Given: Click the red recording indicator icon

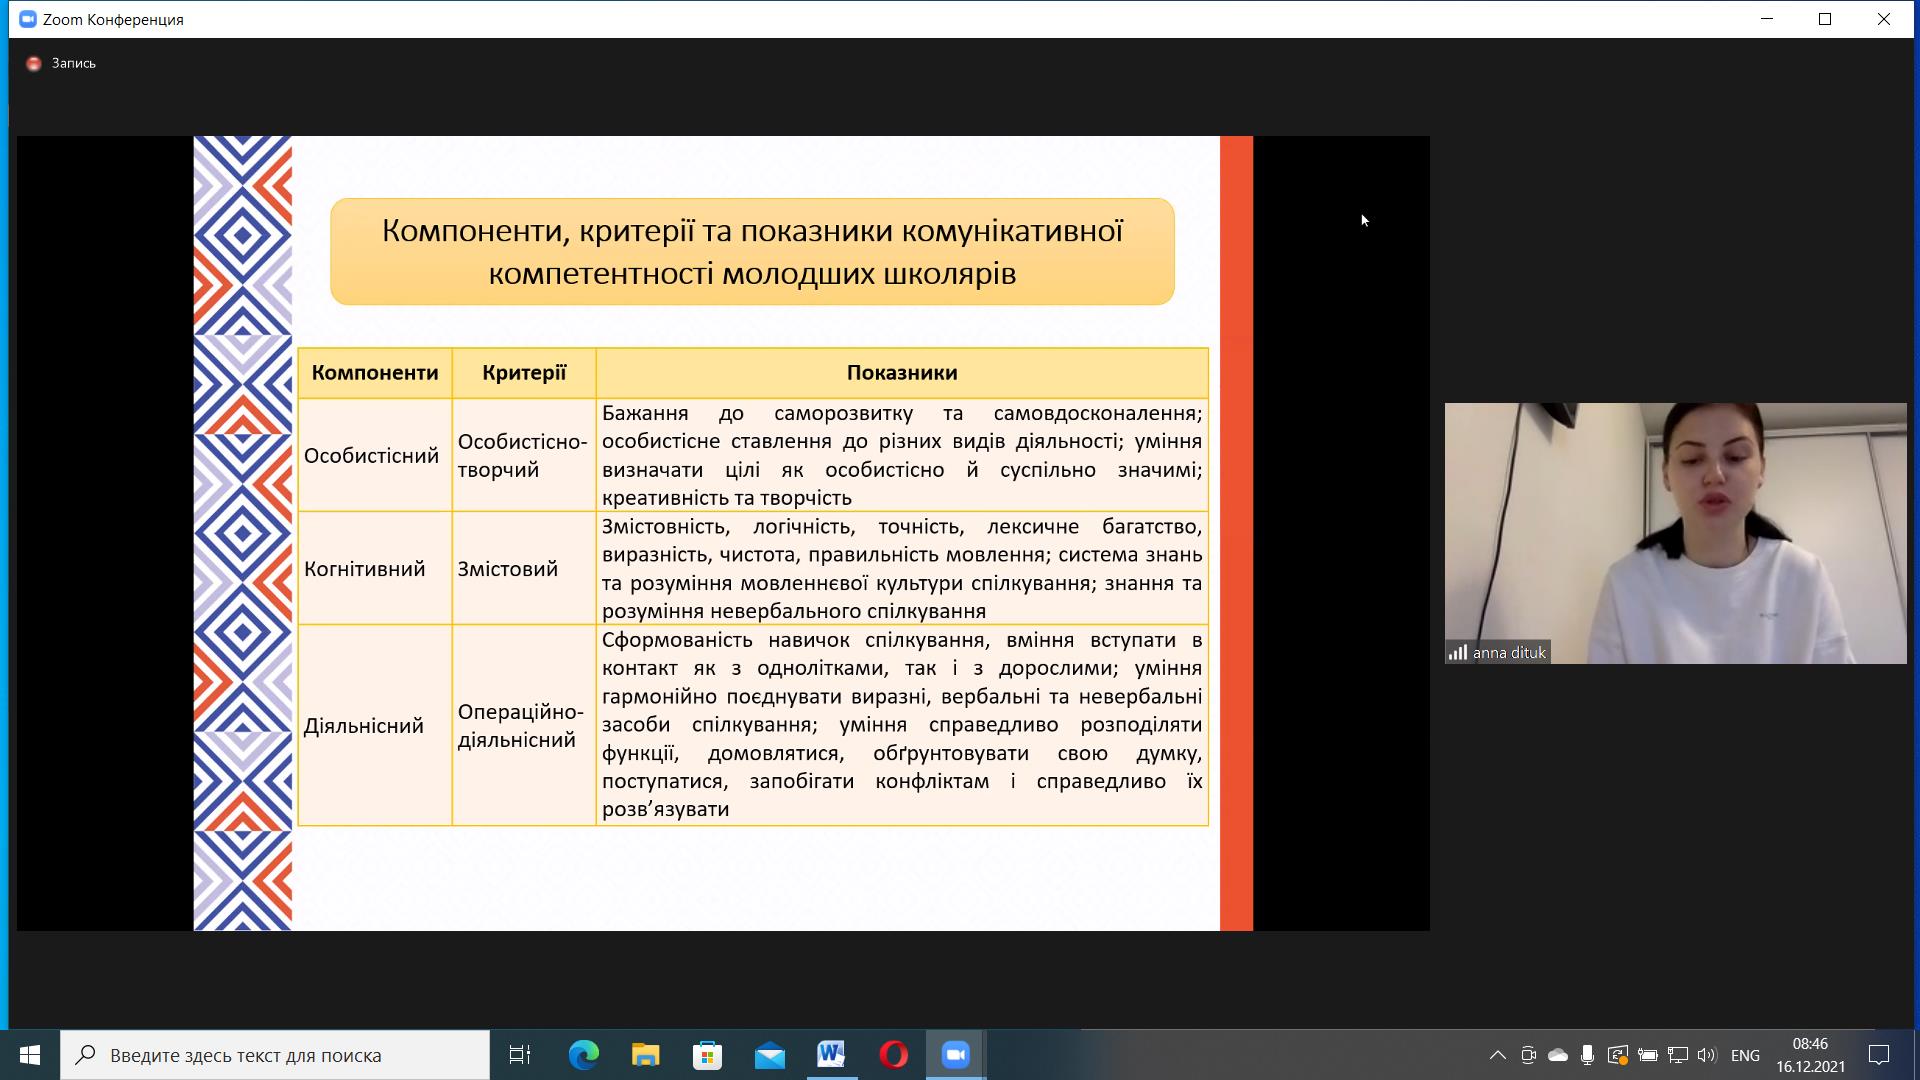Looking at the screenshot, I should (34, 63).
